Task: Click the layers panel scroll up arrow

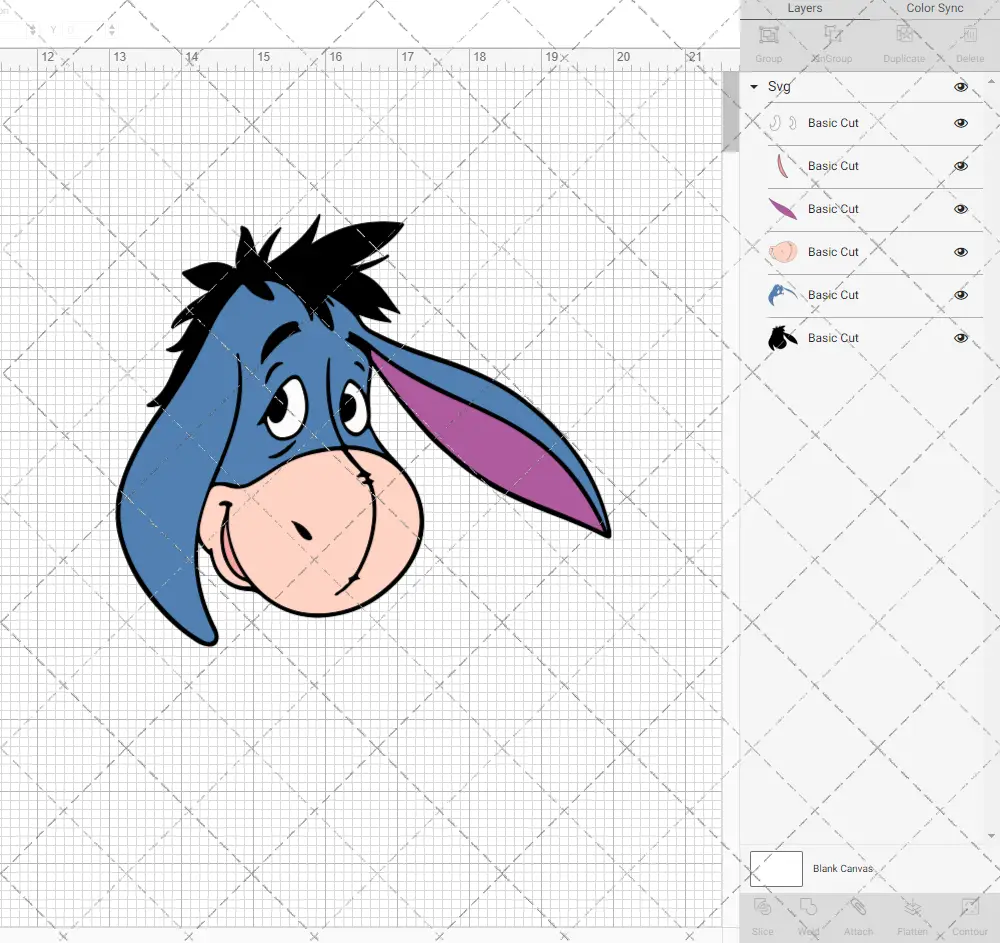Action: tap(990, 82)
